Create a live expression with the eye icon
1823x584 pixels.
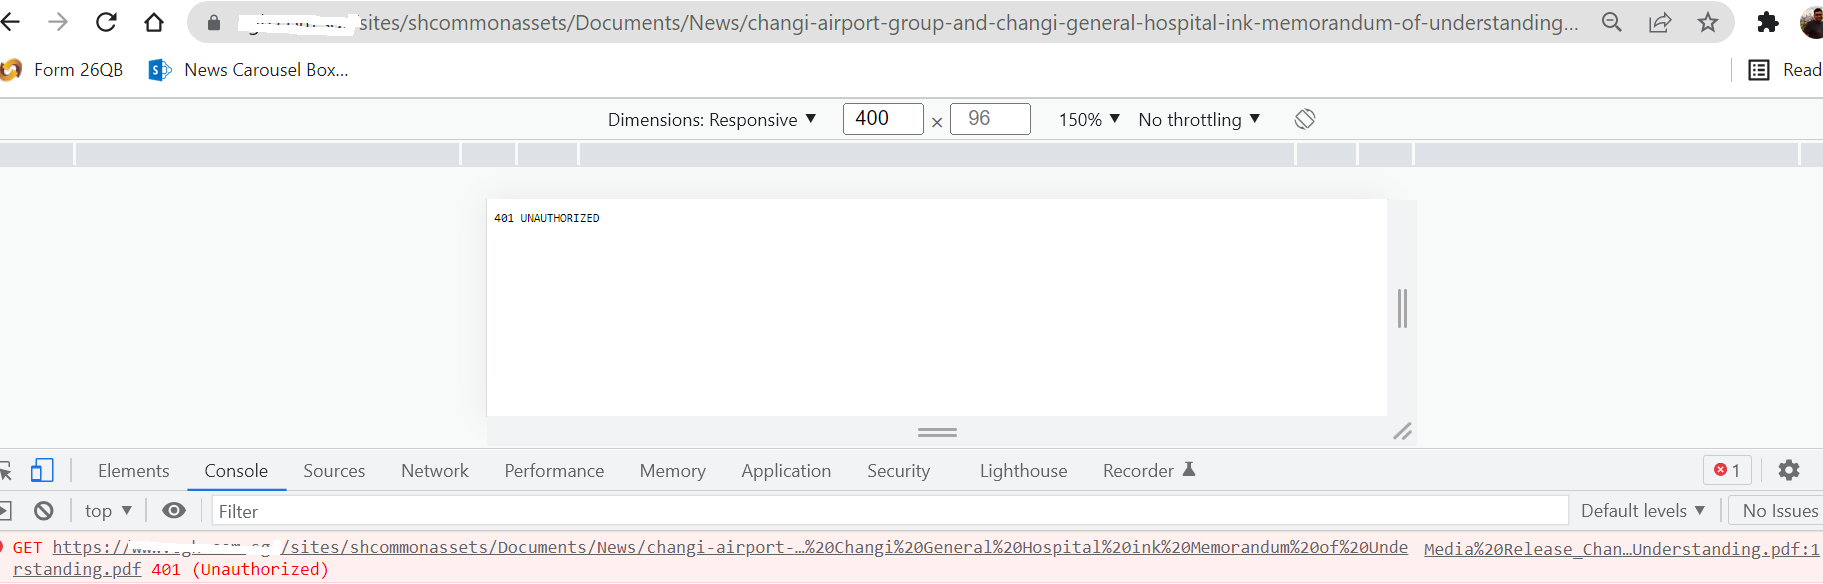174,510
